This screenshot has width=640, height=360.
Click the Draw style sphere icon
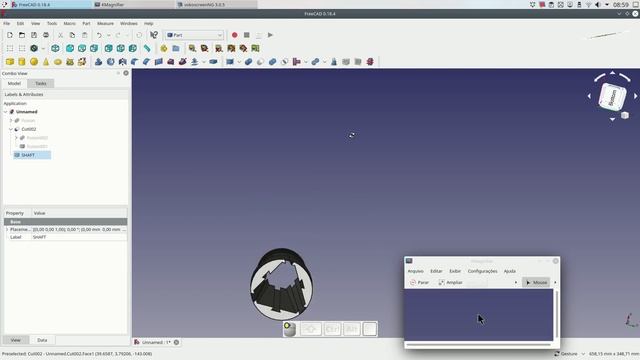pos(34,48)
